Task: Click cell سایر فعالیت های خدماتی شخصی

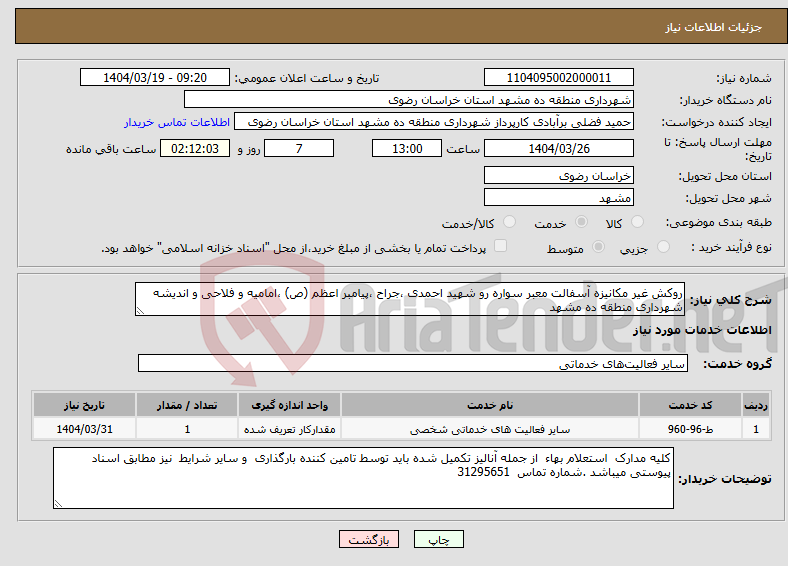Action: coord(489,429)
